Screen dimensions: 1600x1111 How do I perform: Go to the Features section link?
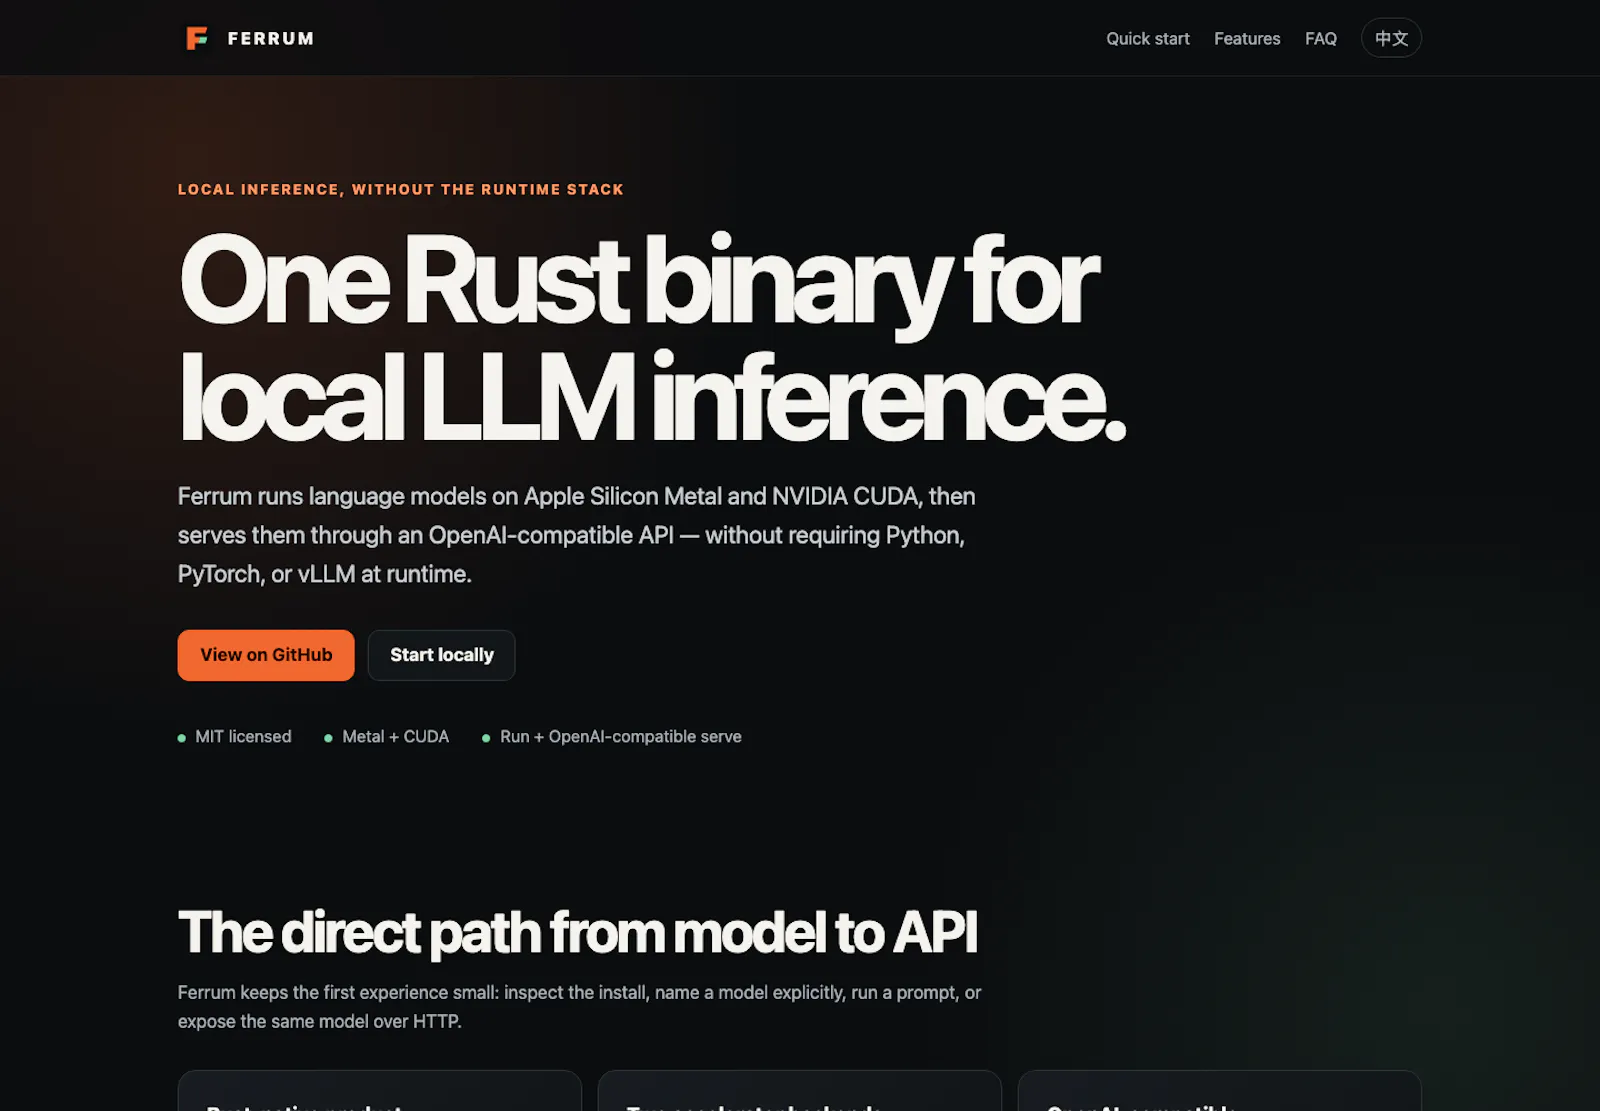click(1247, 38)
